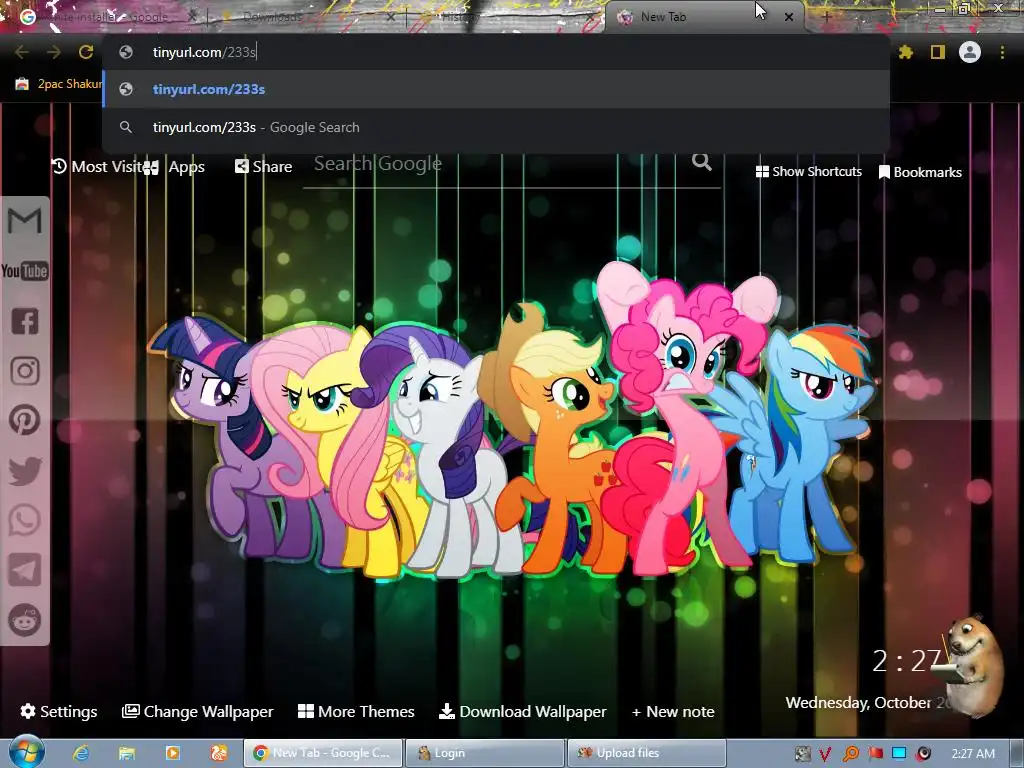Switch to the Upload files taskbar window
The image size is (1024, 768).
click(x=647, y=753)
